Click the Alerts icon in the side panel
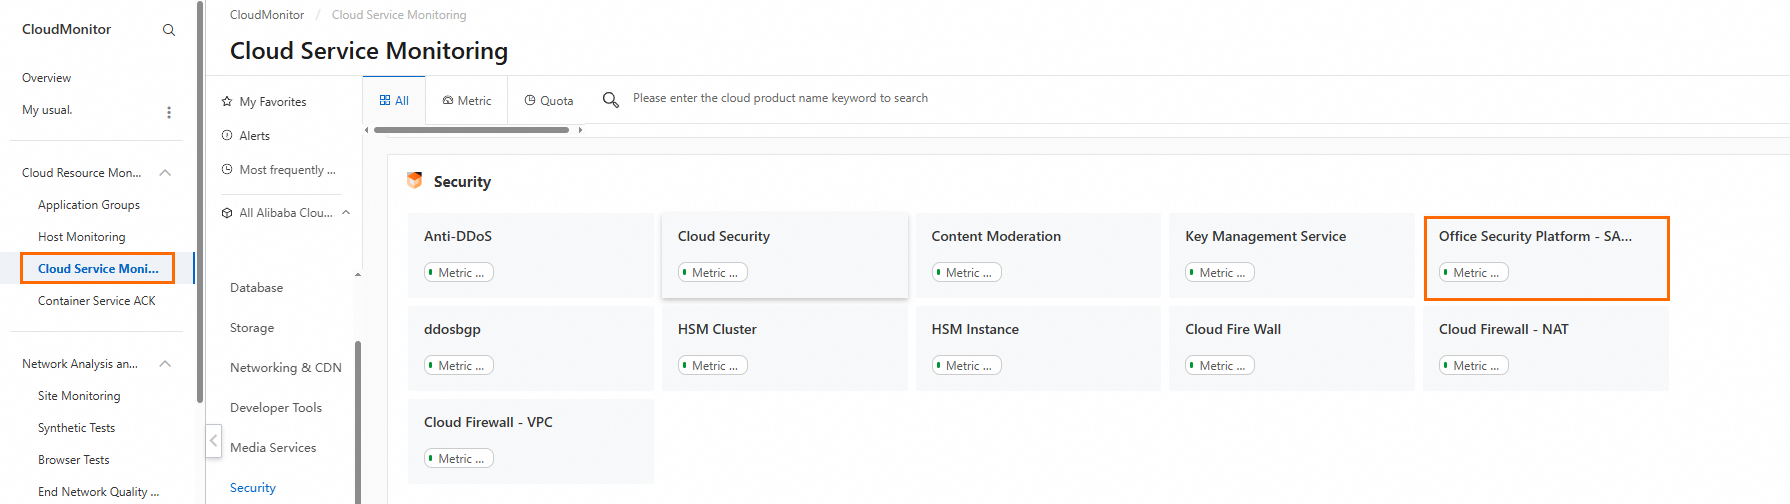Viewport: 1790px width, 504px height. (x=227, y=136)
